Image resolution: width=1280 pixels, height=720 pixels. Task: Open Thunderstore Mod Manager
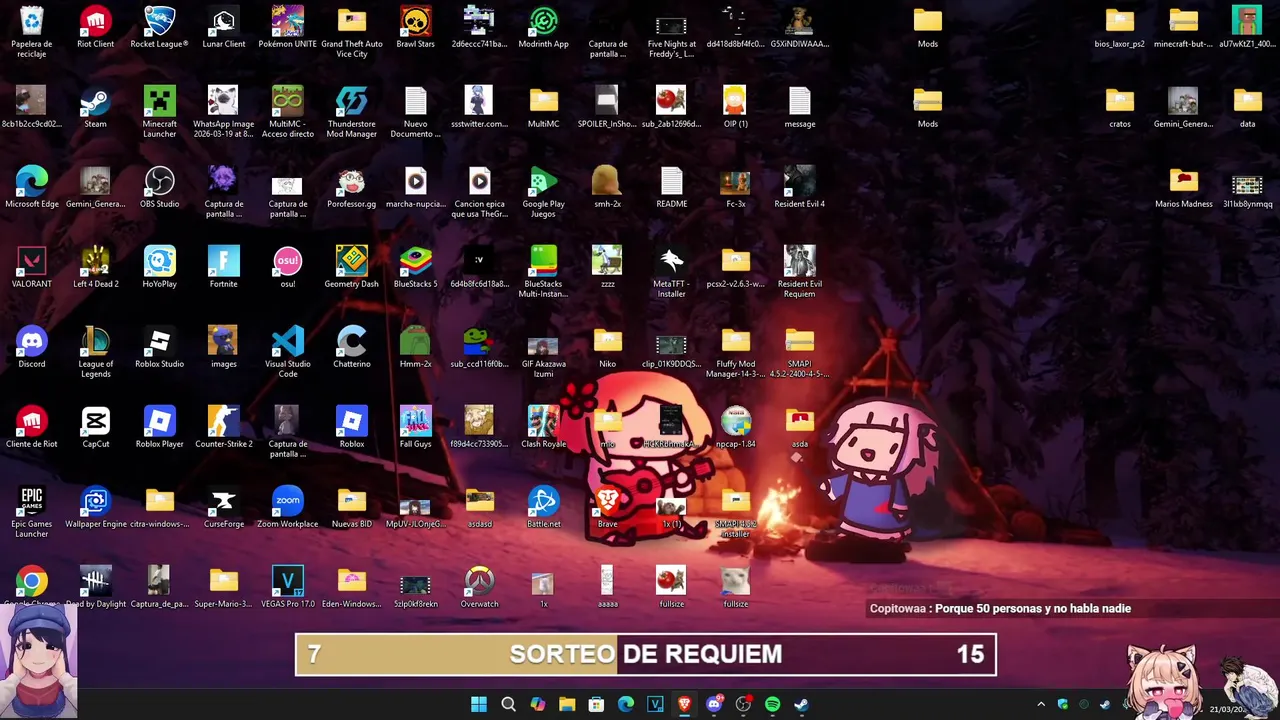click(351, 111)
